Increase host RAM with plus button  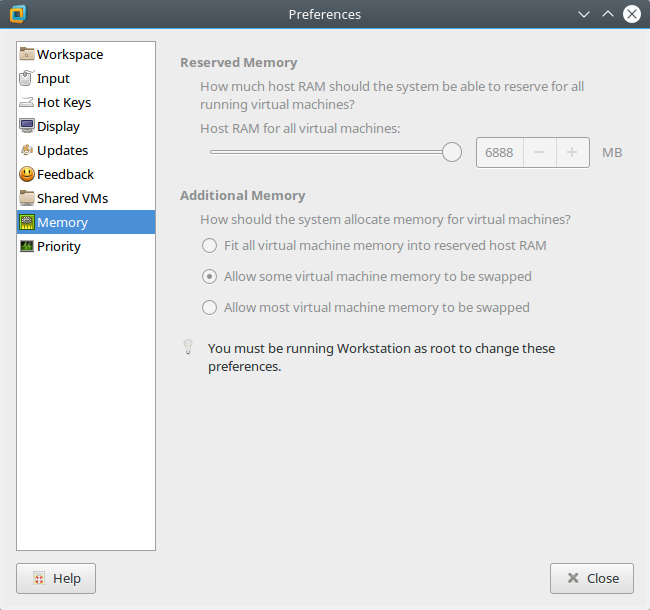click(572, 152)
